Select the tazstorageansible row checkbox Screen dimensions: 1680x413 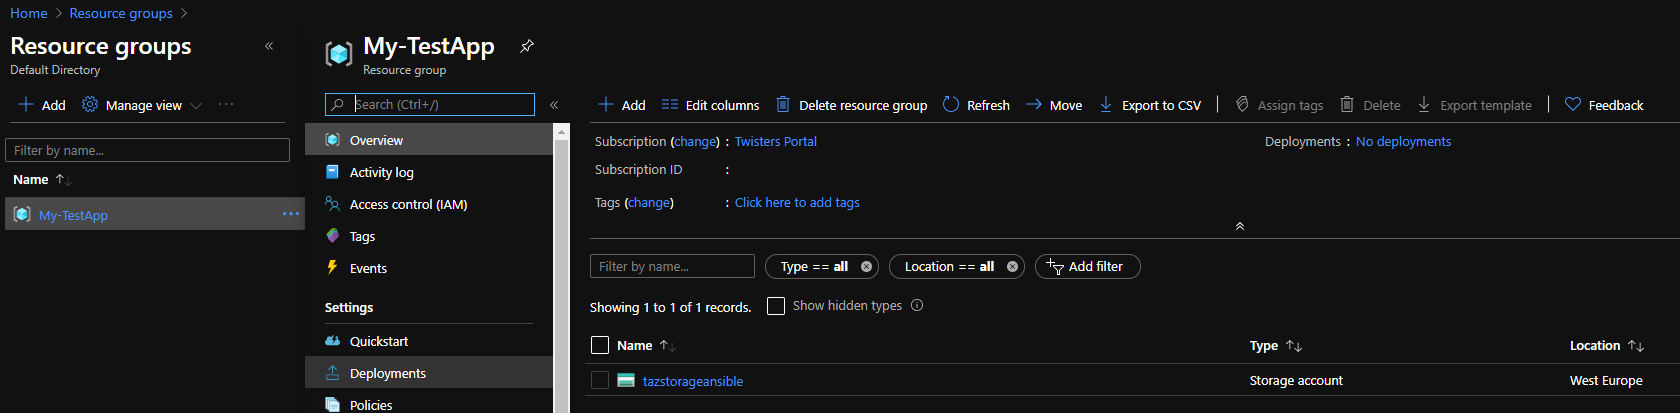[600, 380]
